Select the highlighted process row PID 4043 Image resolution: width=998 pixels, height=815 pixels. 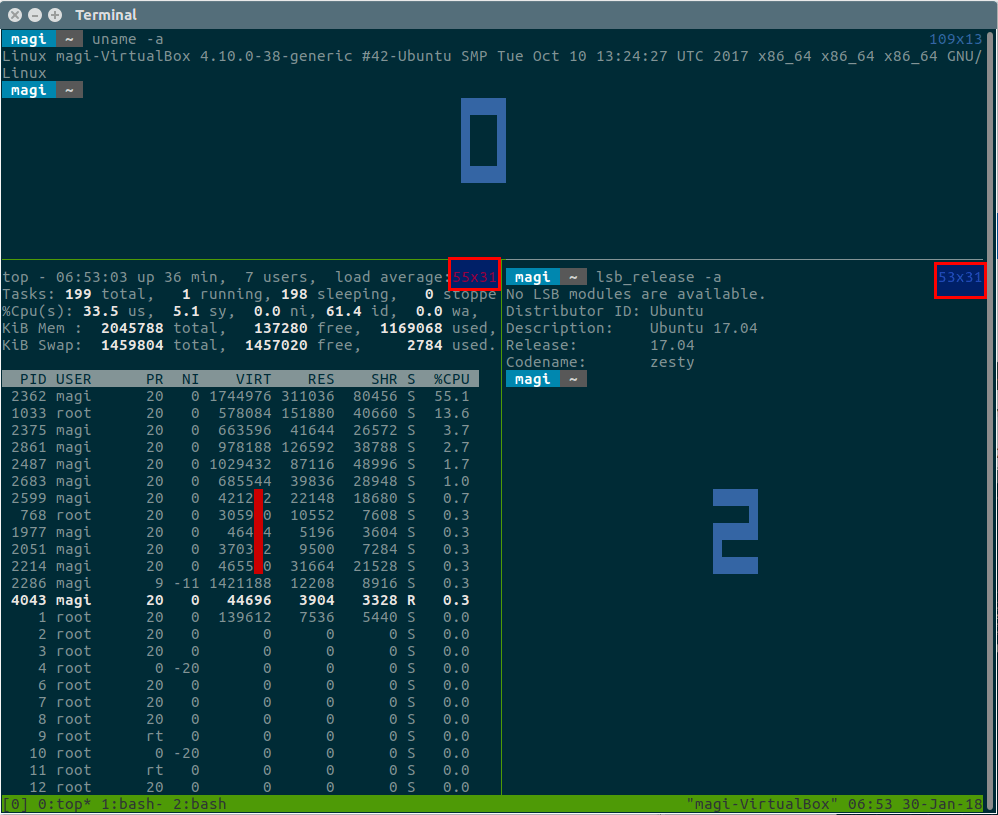pyautogui.click(x=240, y=600)
